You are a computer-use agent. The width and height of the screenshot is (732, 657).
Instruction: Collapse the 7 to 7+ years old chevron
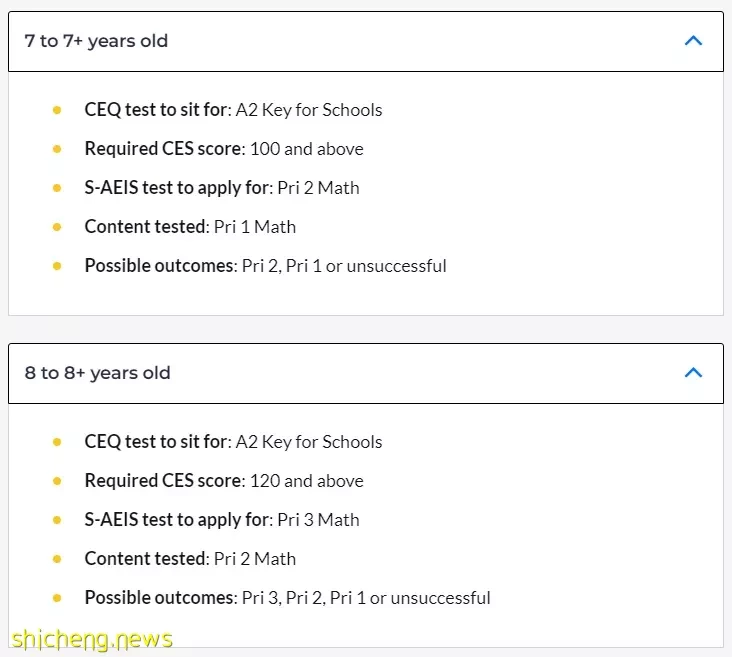[693, 41]
